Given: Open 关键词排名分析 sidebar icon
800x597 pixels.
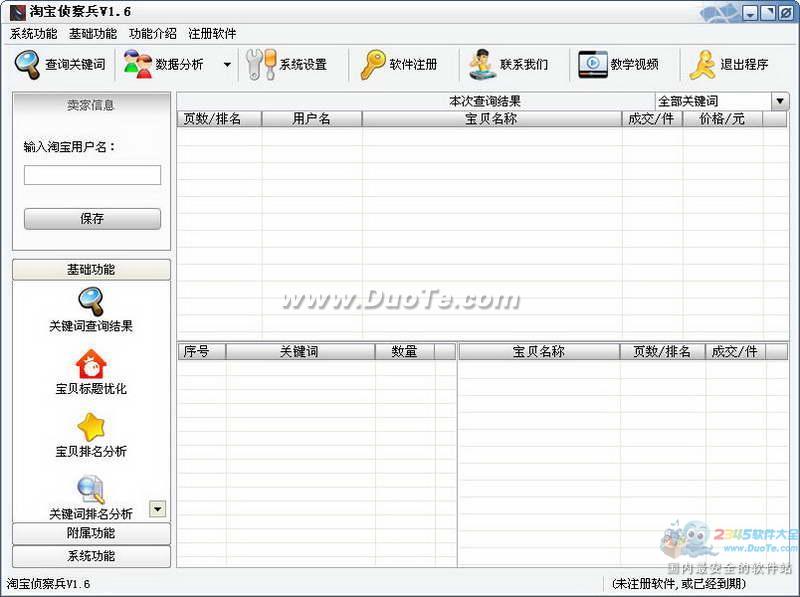Looking at the screenshot, I should [91, 489].
